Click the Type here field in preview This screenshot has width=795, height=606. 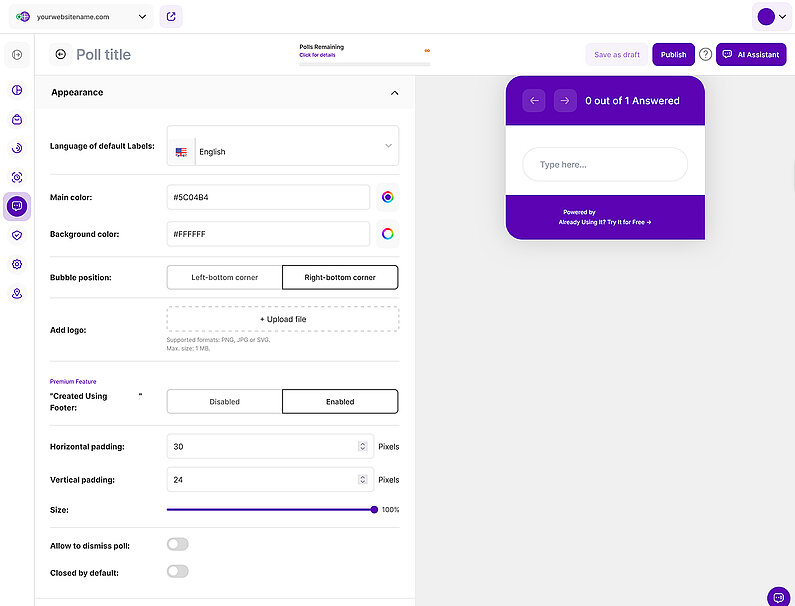point(605,164)
